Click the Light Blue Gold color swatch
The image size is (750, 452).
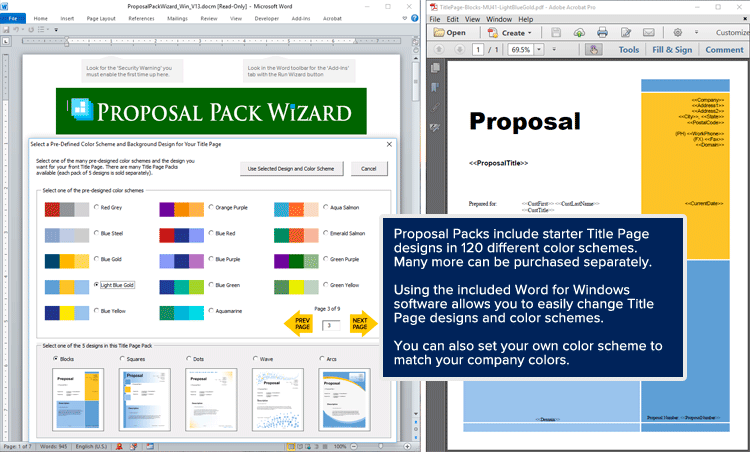66,287
